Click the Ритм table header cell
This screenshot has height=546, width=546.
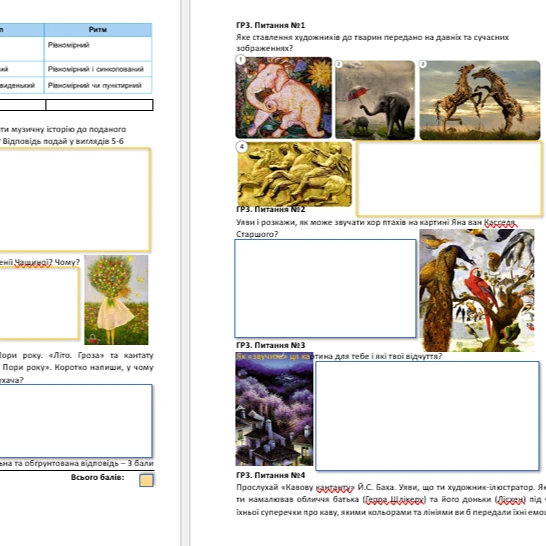(98, 30)
